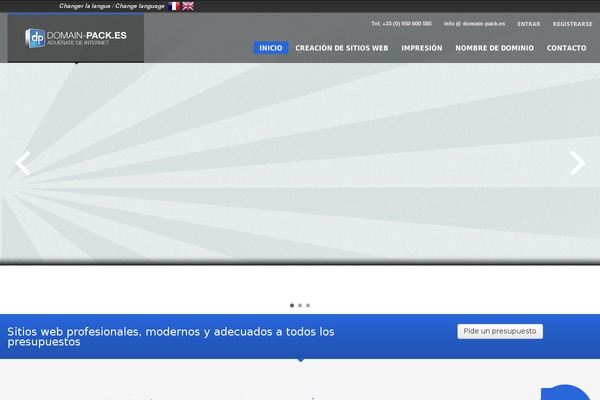Click the Pide un presupuesto button
Viewport: 600px width, 400px height.
[x=500, y=331]
